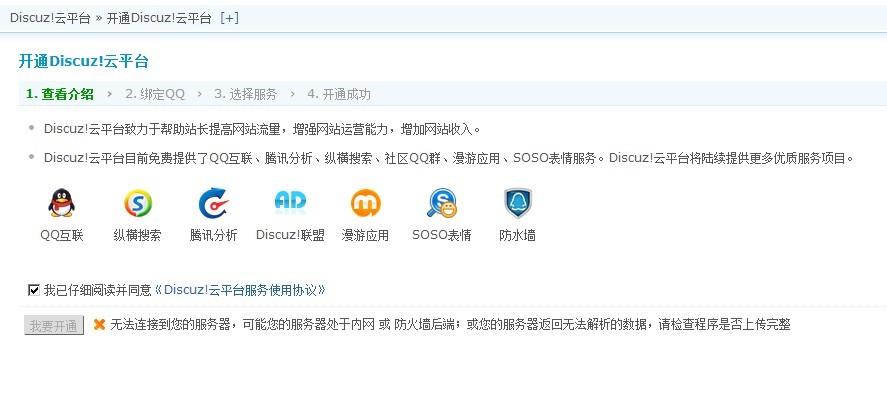Uncheck the 我已仔细阅读并同意 checkbox
The width and height of the screenshot is (887, 404).
pos(33,291)
